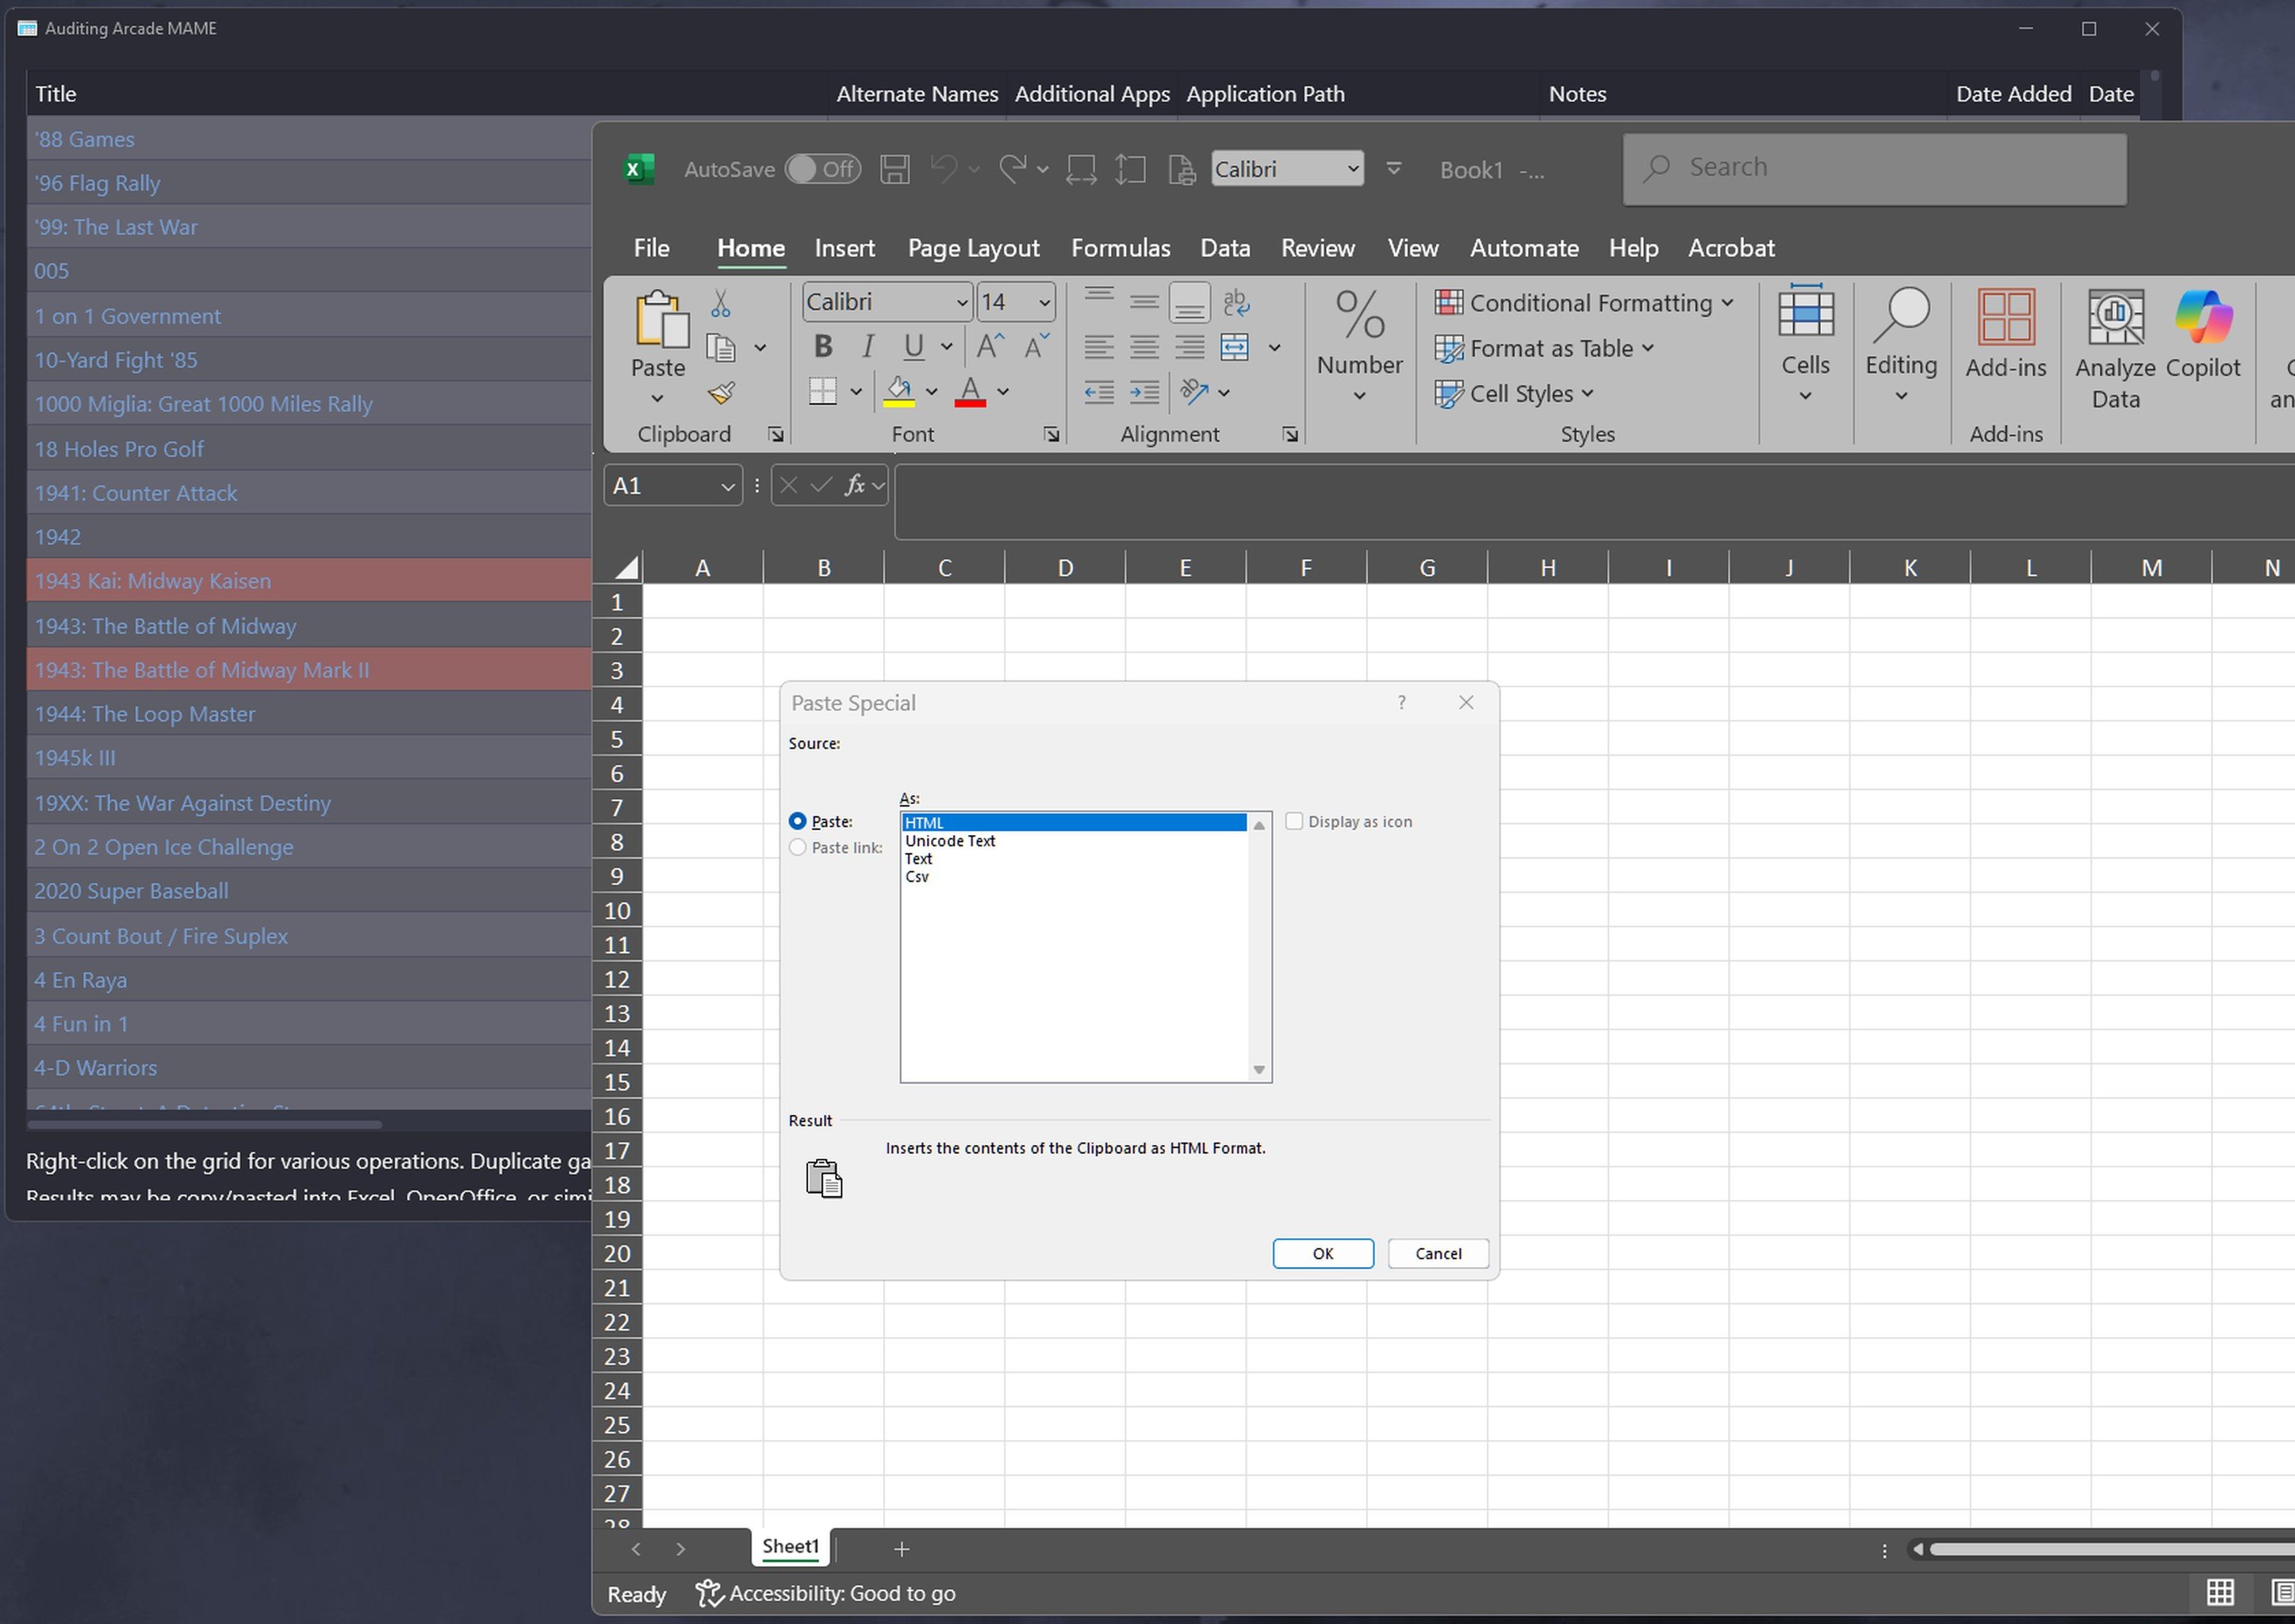Open the Clipboard dialog launcher
Screen dimensions: 2295x1624
(775, 434)
